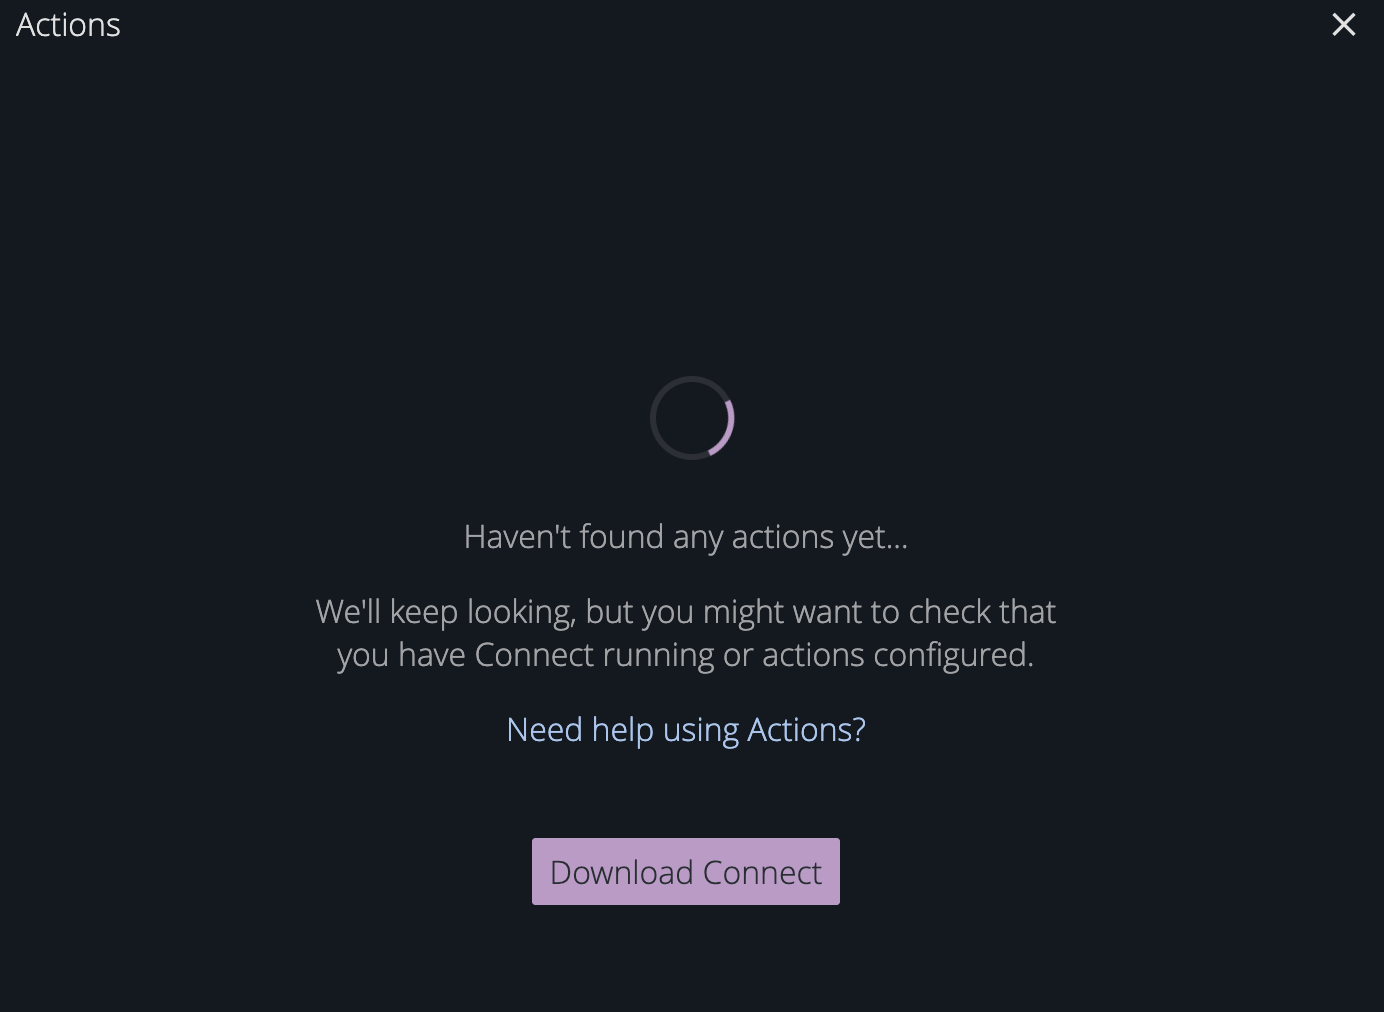Viewport: 1384px width, 1012px height.
Task: Get the Connect app via the purple button
Action: (x=686, y=871)
